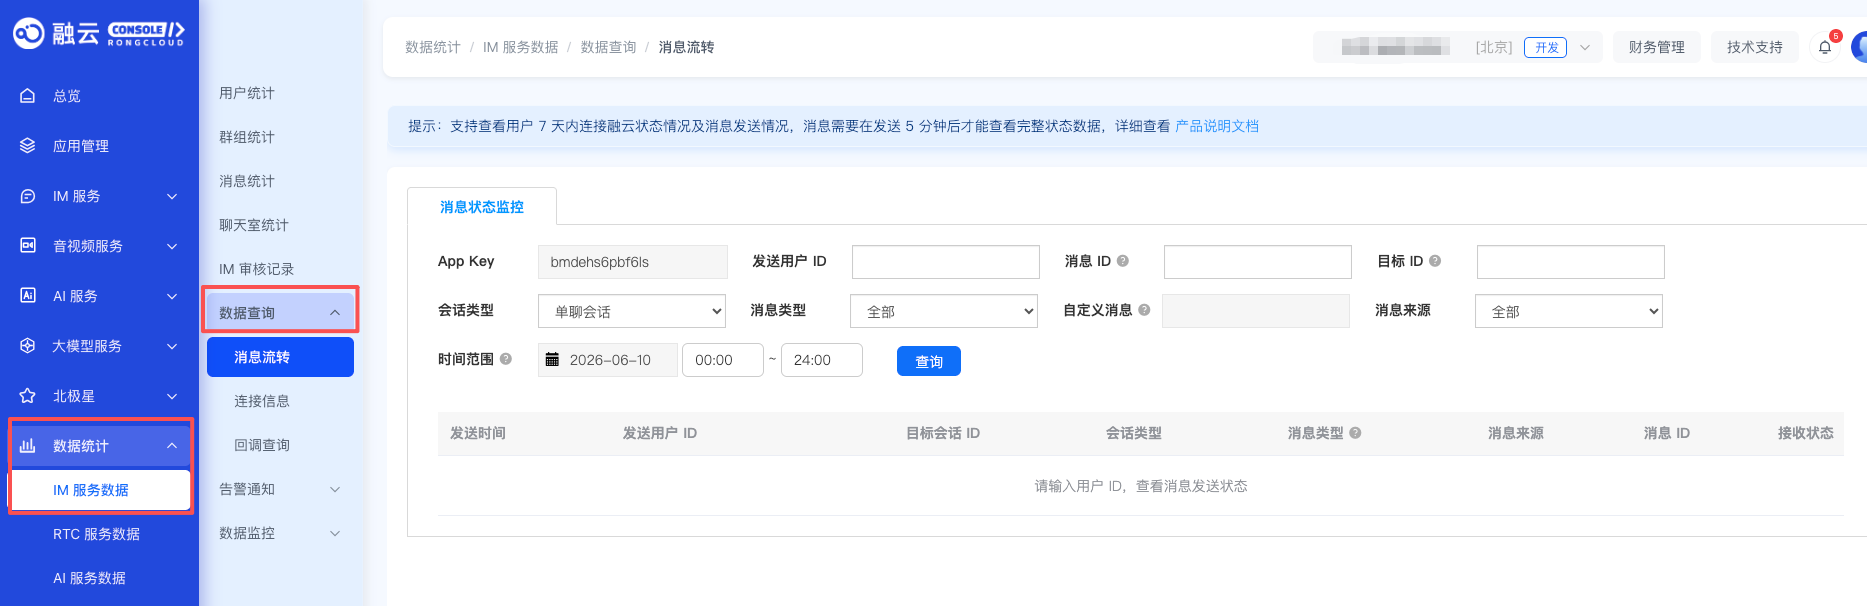Expand the 数据监控 submenu chevron

click(x=335, y=533)
